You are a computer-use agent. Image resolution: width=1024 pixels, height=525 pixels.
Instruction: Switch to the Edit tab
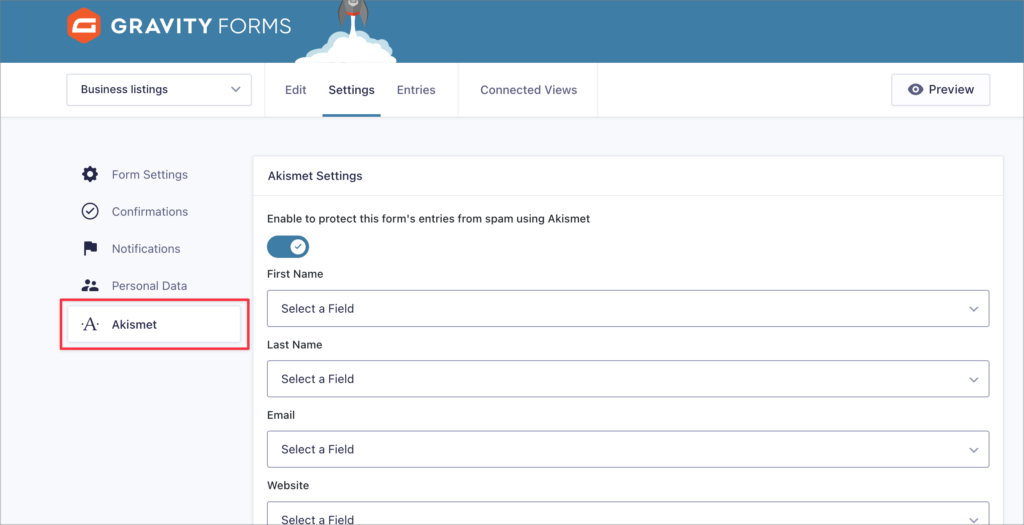click(295, 90)
